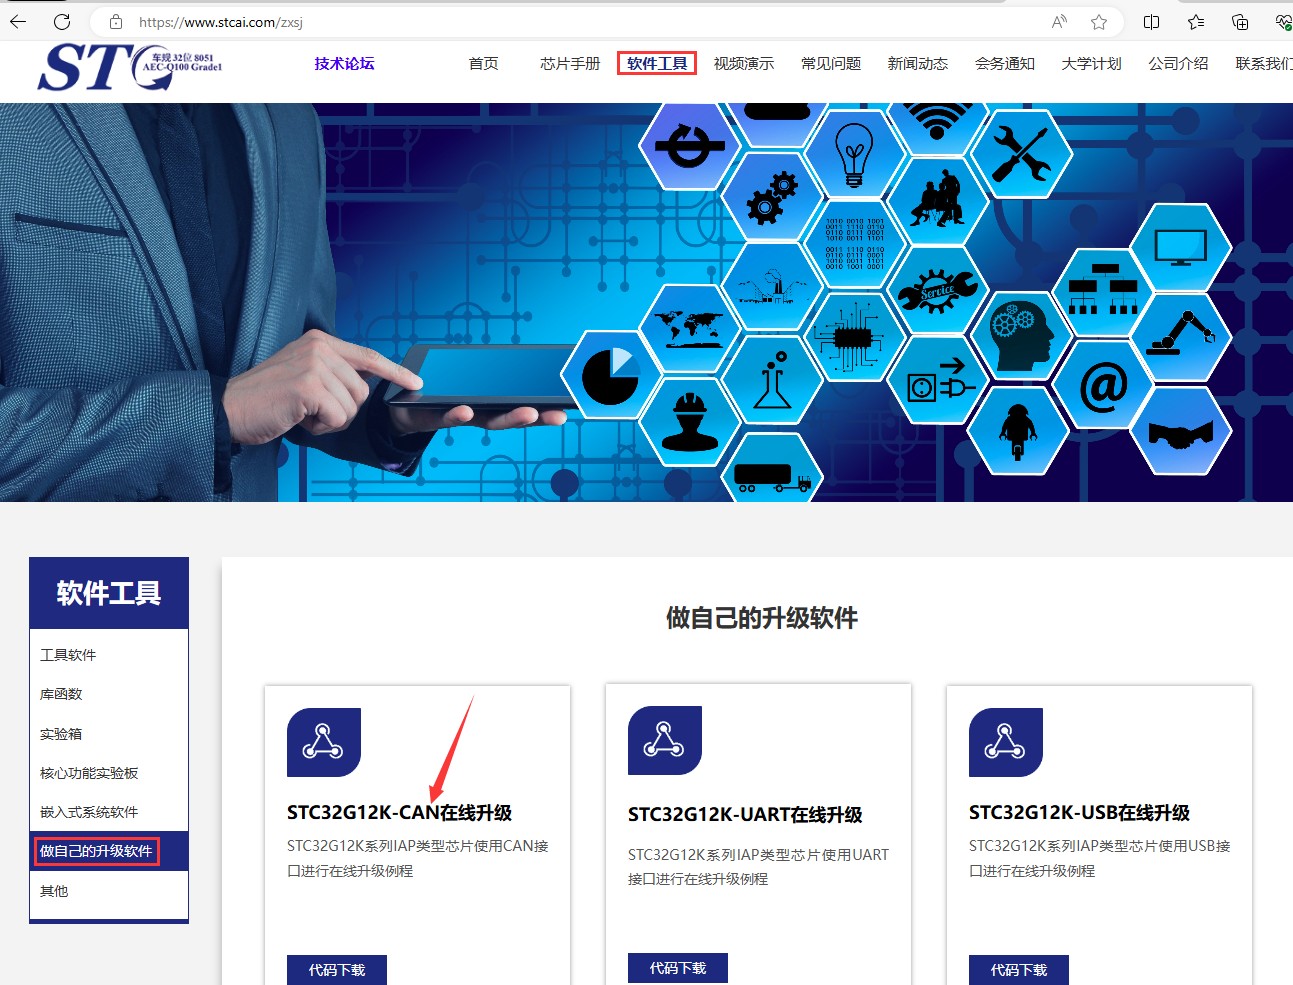Click the share-node icon on the UART card
Screen dimensions: 1293x985
point(664,740)
